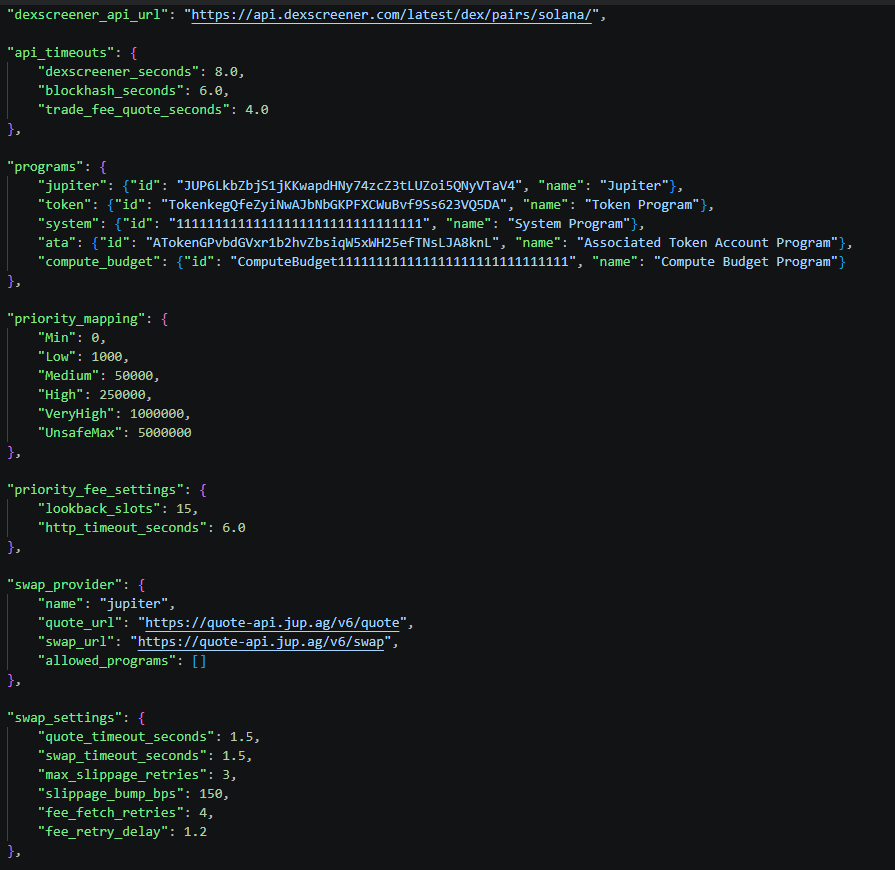Viewport: 895px width, 870px height.
Task: Click the Jupiter program id string JUP6Lkb...
Action: point(349,186)
